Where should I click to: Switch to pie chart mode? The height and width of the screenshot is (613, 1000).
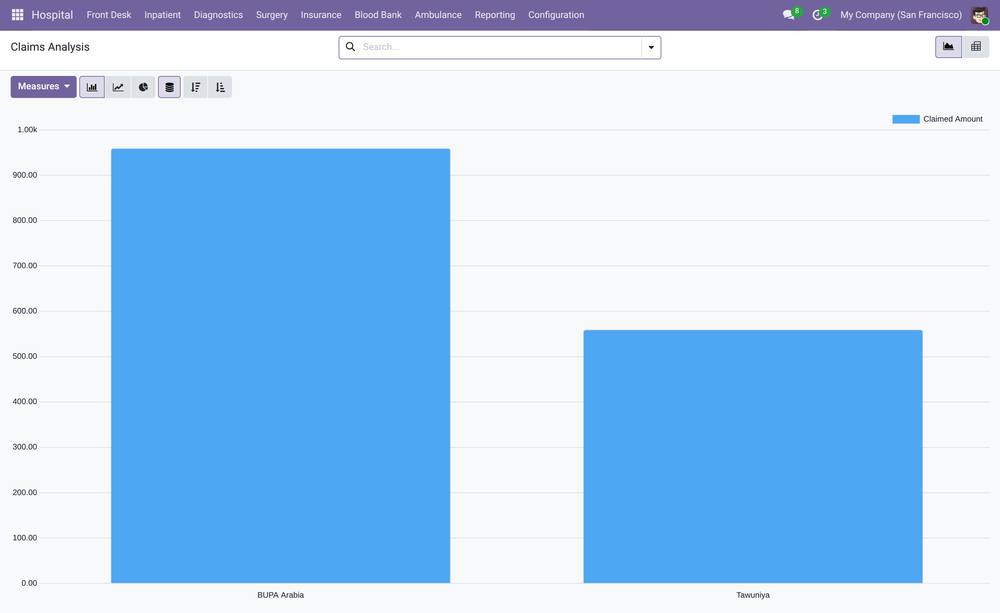[143, 87]
